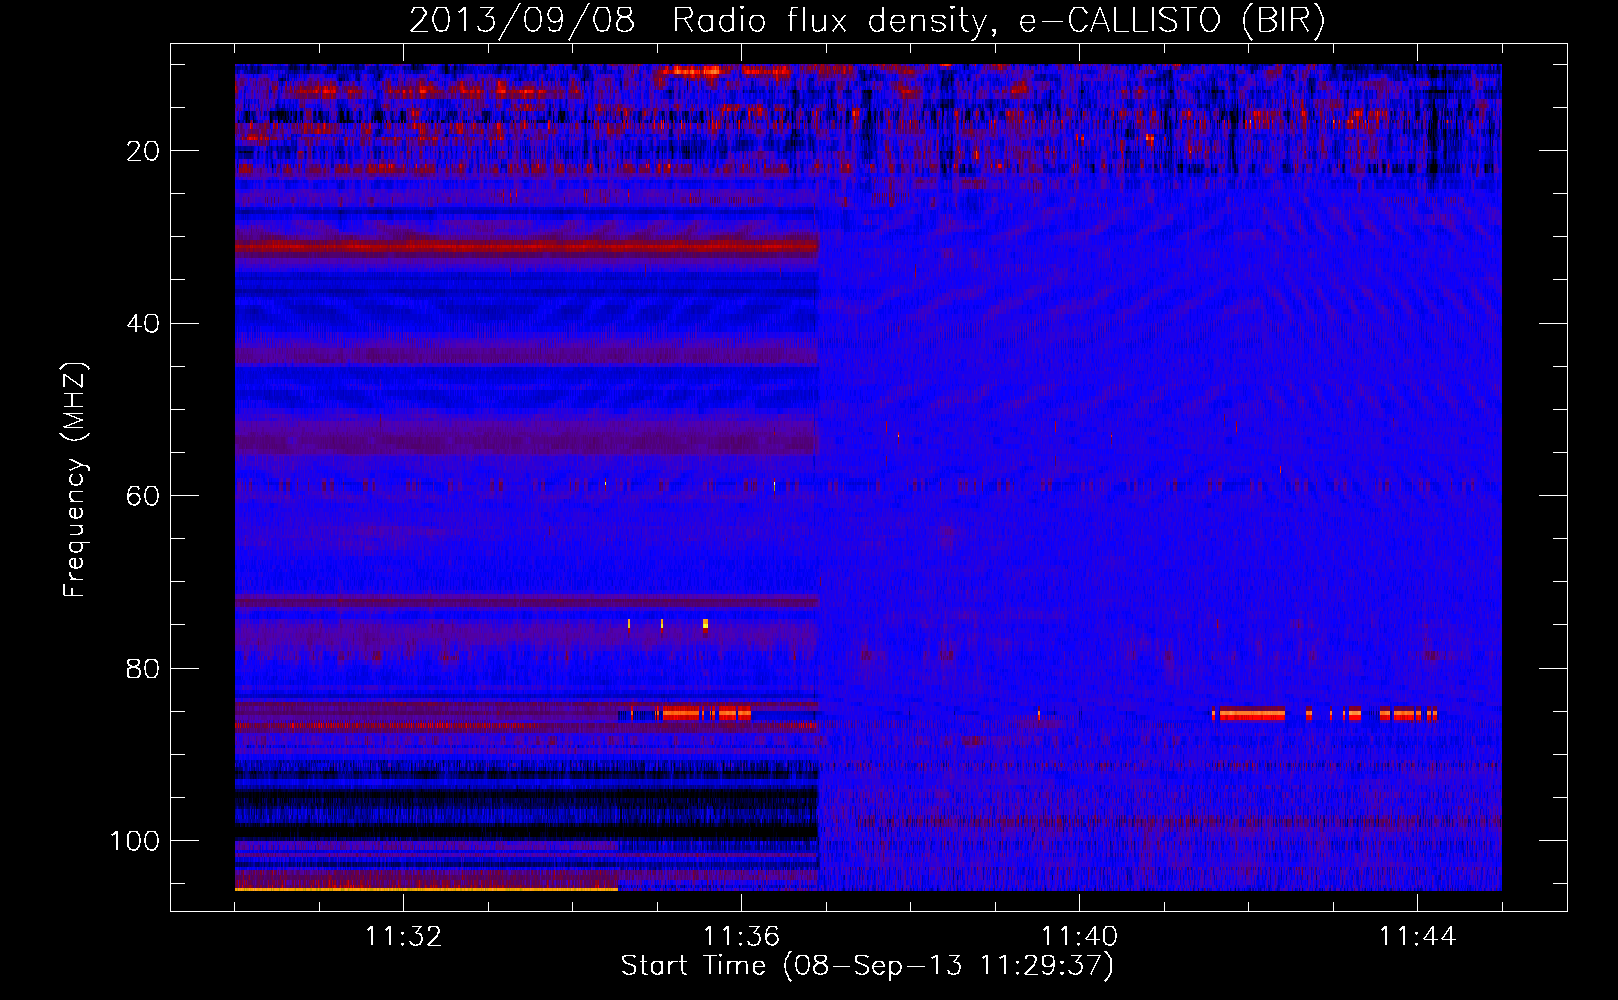
Task: Click the 11:44 time tick label
Action: 1418,937
